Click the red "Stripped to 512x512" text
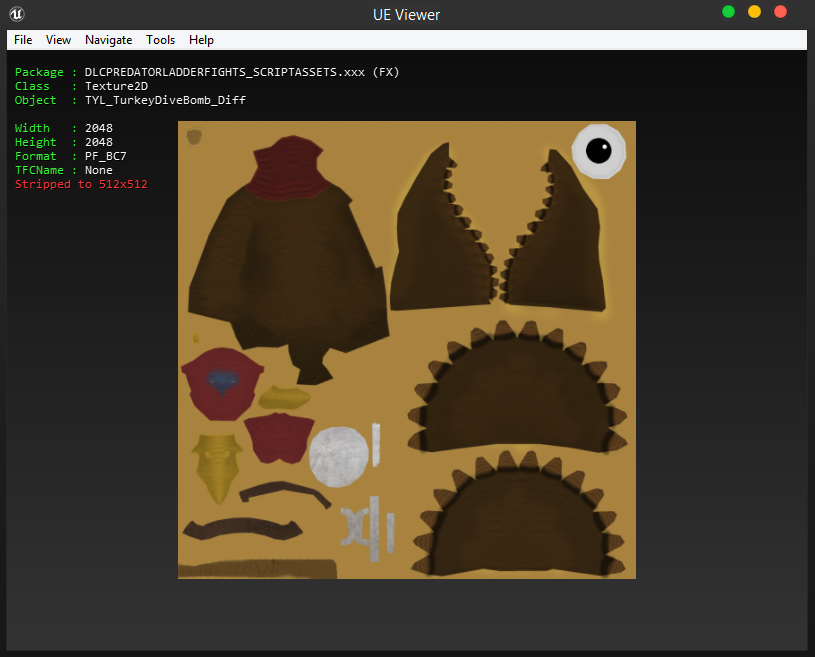 click(x=81, y=184)
